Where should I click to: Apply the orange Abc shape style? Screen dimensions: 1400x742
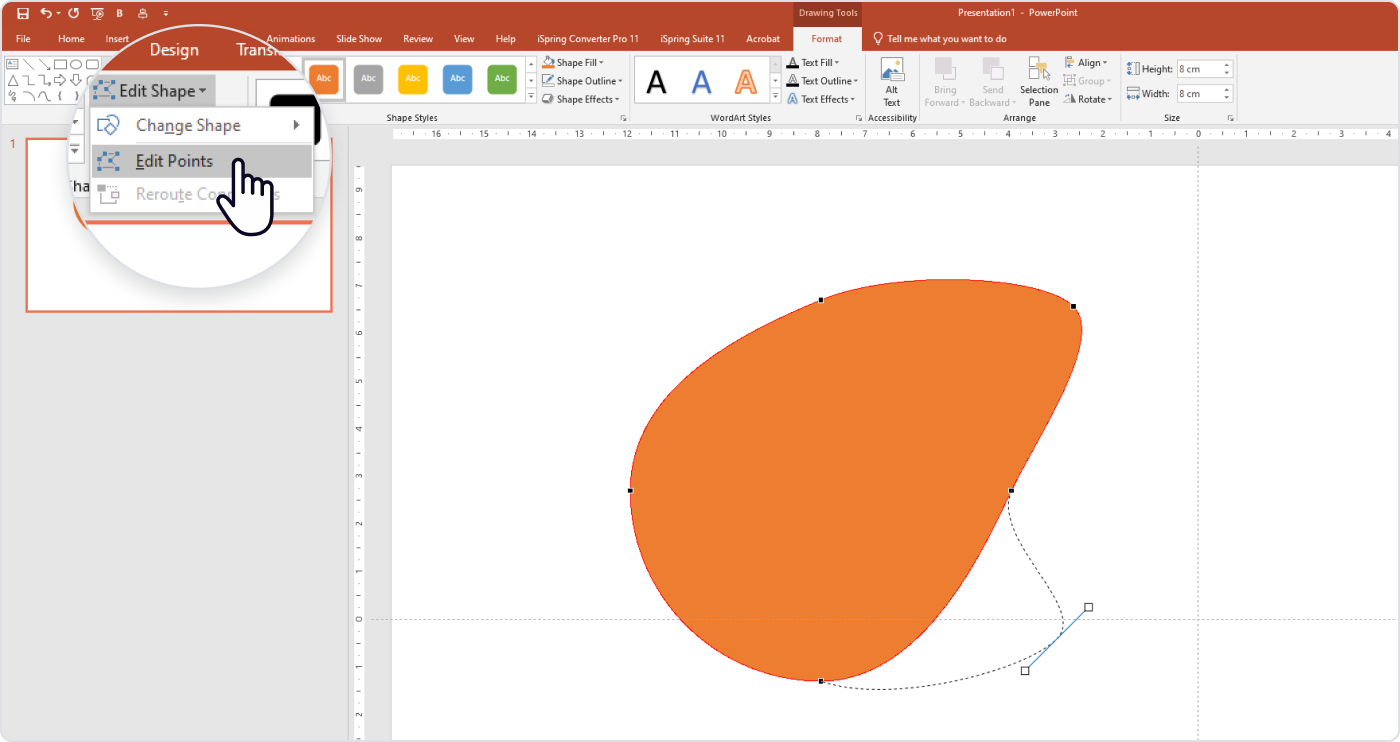[x=324, y=79]
